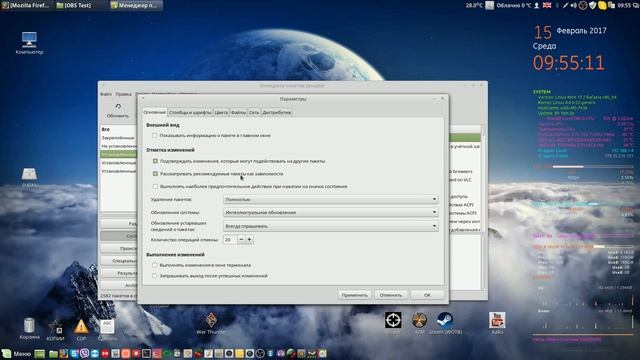
Task: Open the Обновление системы dropdown
Action: pos(331,212)
